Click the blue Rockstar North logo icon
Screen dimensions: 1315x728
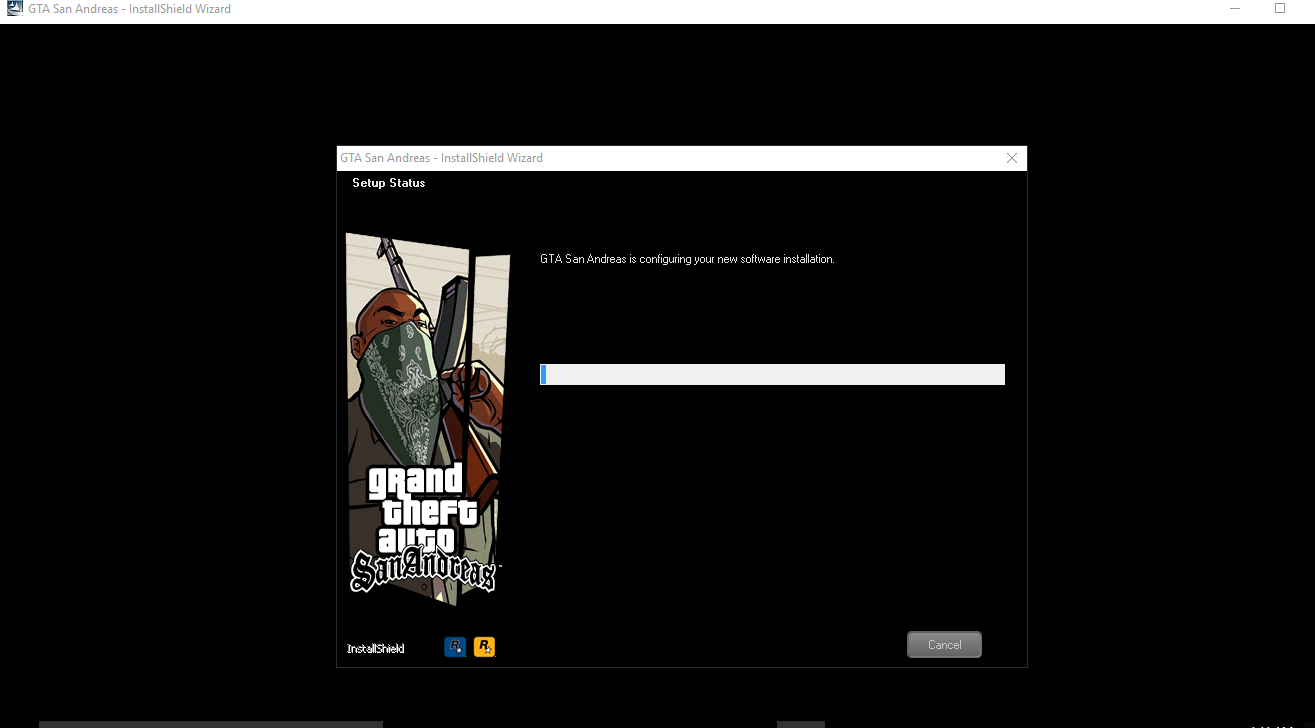pos(455,647)
